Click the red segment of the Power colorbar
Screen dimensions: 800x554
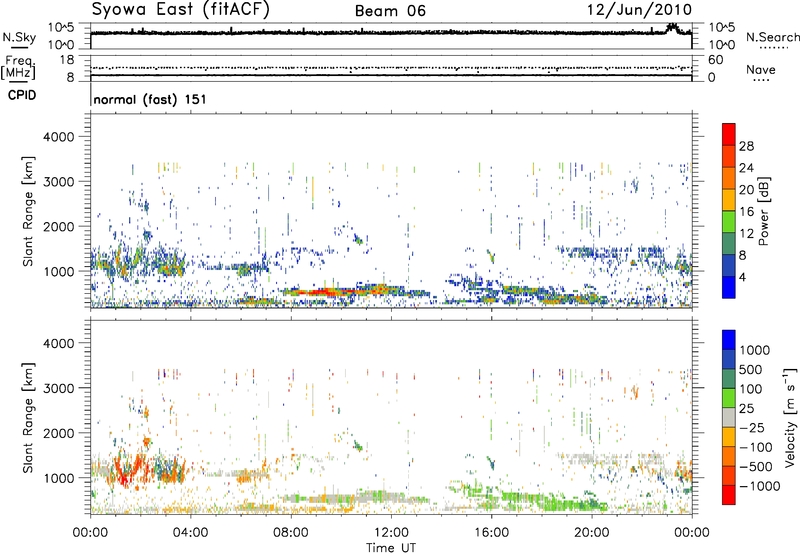(x=729, y=134)
